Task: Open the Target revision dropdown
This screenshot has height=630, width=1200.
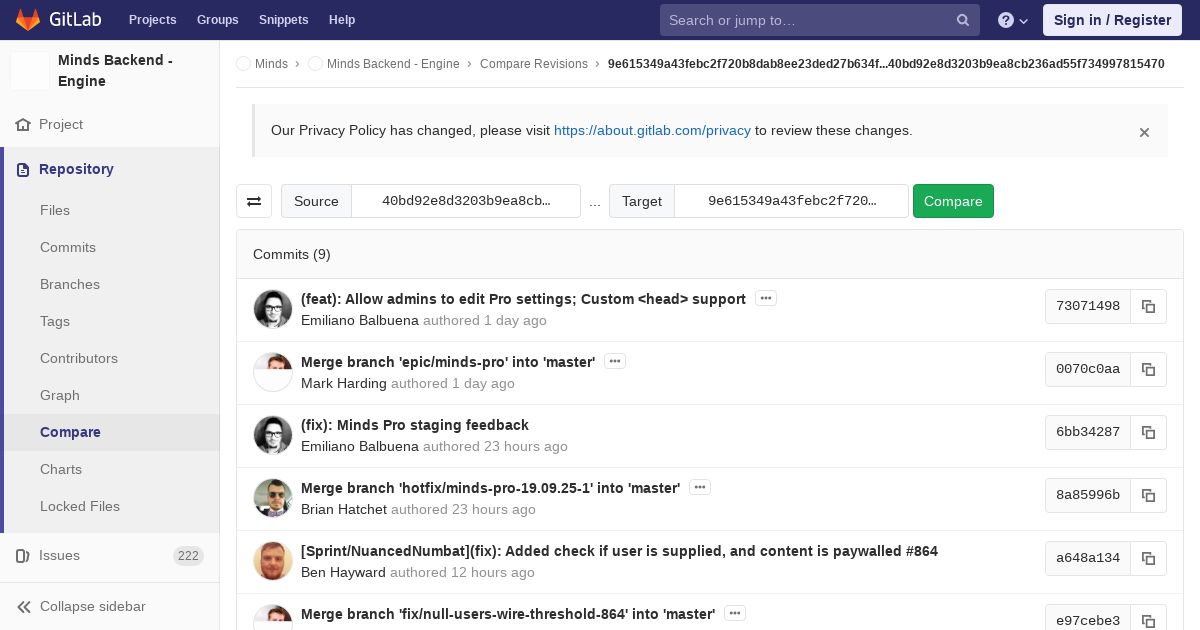Action: [792, 201]
